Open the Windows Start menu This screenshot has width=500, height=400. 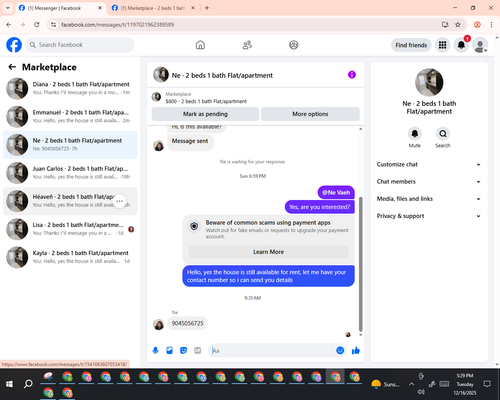[x=9, y=384]
